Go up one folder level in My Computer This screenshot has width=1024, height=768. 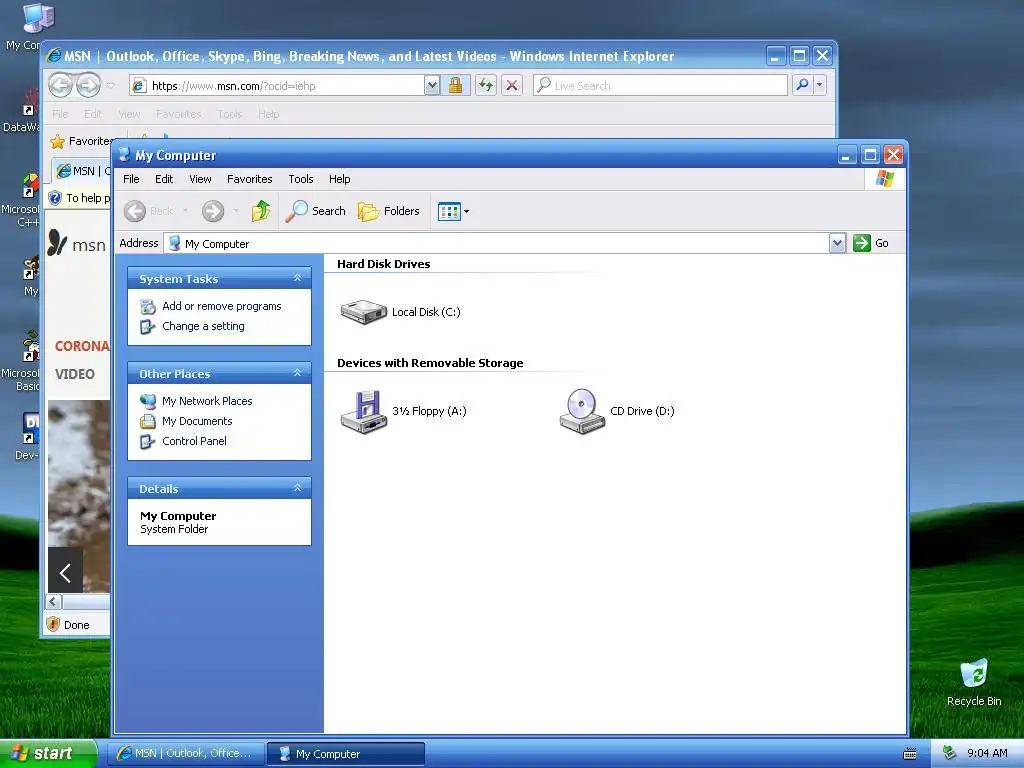click(261, 211)
